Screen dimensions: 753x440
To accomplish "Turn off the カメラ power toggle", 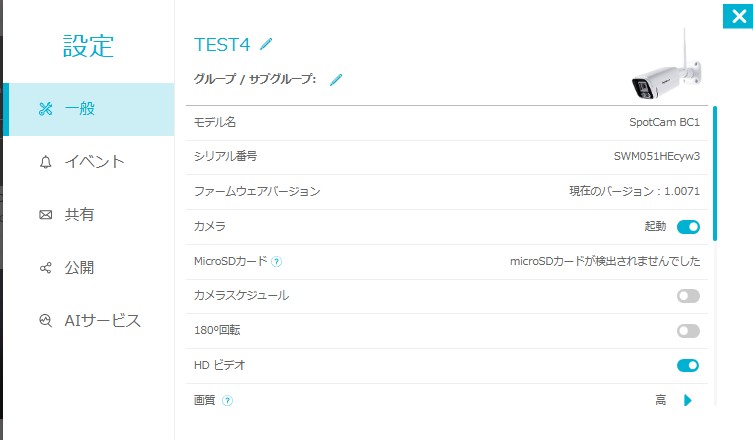I will coord(688,227).
